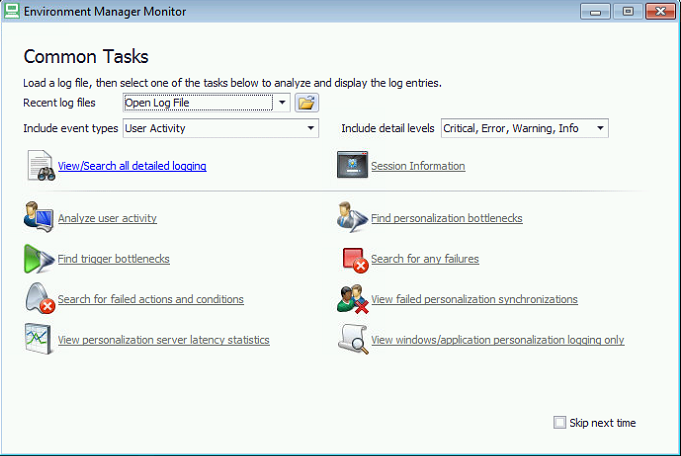This screenshot has width=681, height=456.
Task: Open View failed personalization synchronizations link
Action: (x=474, y=299)
